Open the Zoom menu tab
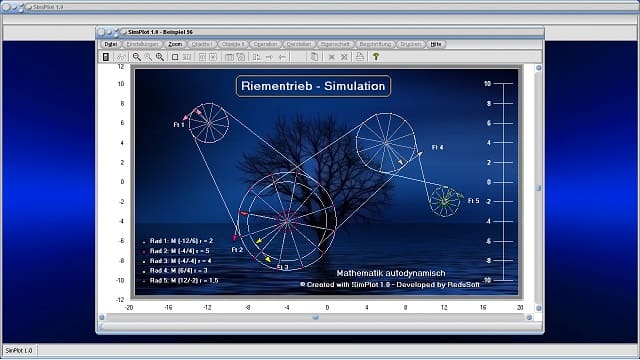 (175, 44)
